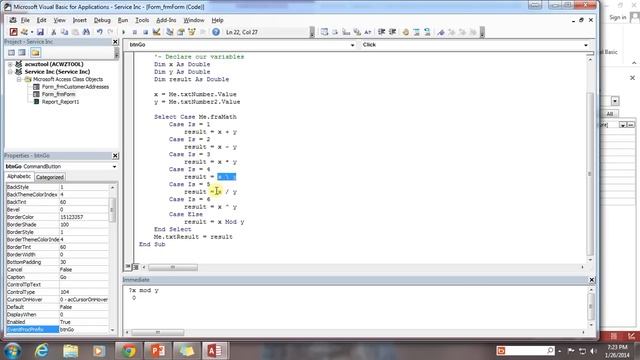Open the btnGo object dropdown
The image size is (640, 360).
pos(353,45)
